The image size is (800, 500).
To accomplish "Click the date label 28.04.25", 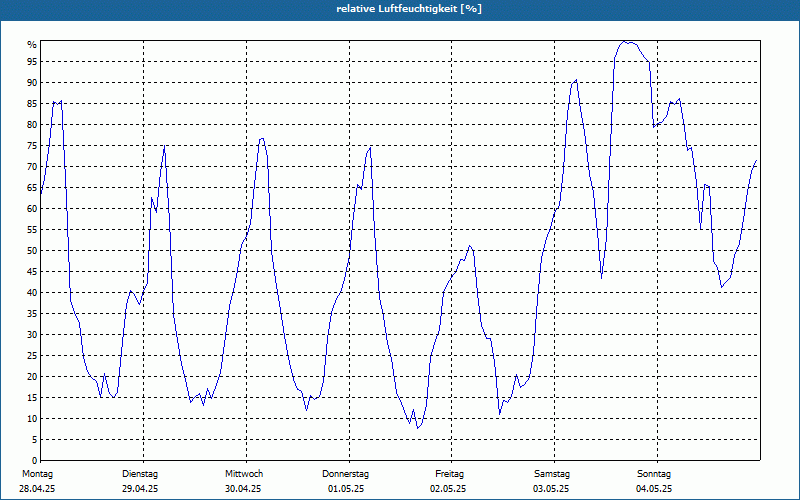I will coord(37,489).
